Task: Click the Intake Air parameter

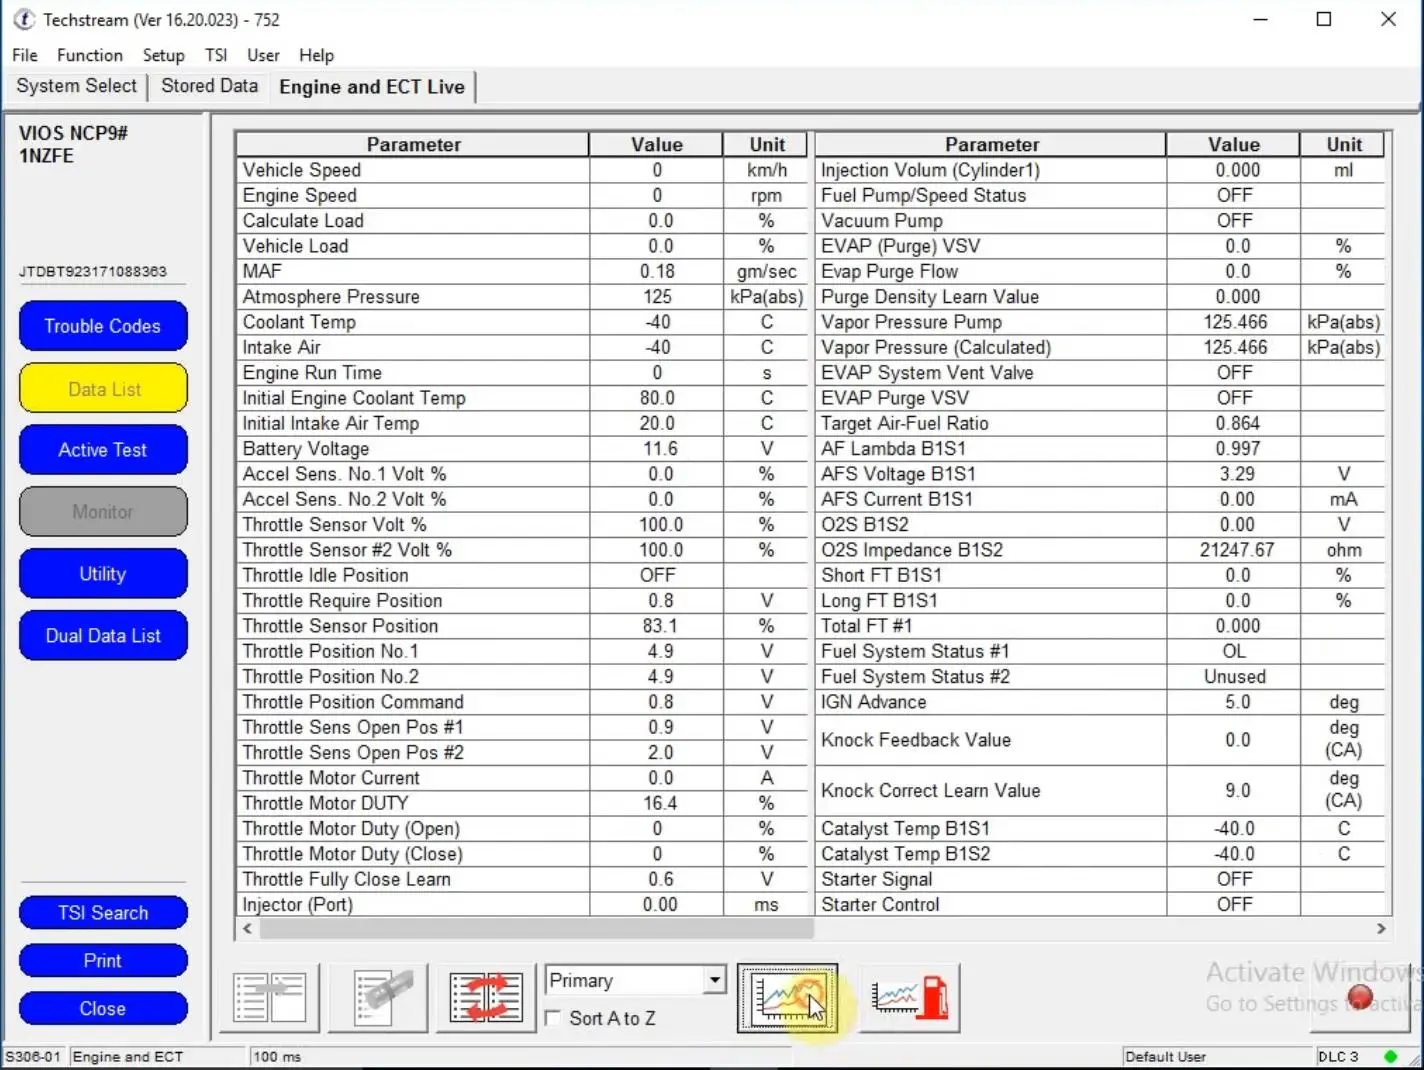Action: coord(412,347)
